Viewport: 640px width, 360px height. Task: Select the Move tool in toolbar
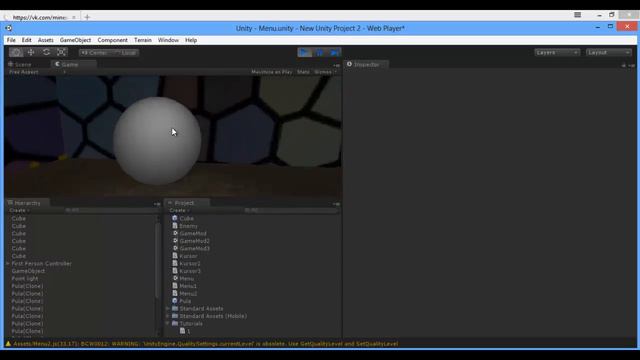pyautogui.click(x=31, y=52)
